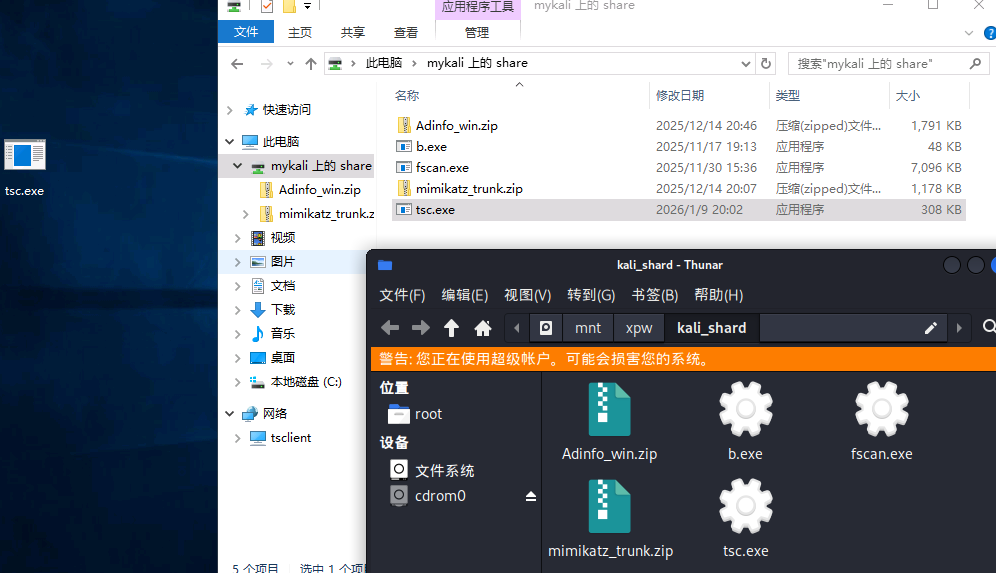Image resolution: width=996 pixels, height=573 pixels.
Task: Select root in Thunar sidebar
Action: click(x=415, y=414)
